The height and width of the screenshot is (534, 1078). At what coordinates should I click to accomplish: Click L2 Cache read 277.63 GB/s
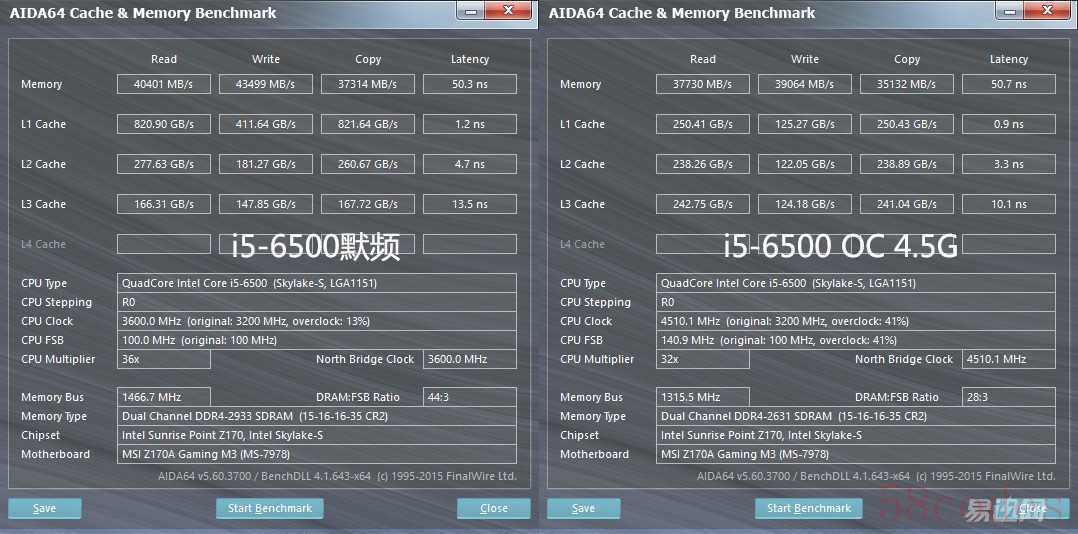coord(164,164)
